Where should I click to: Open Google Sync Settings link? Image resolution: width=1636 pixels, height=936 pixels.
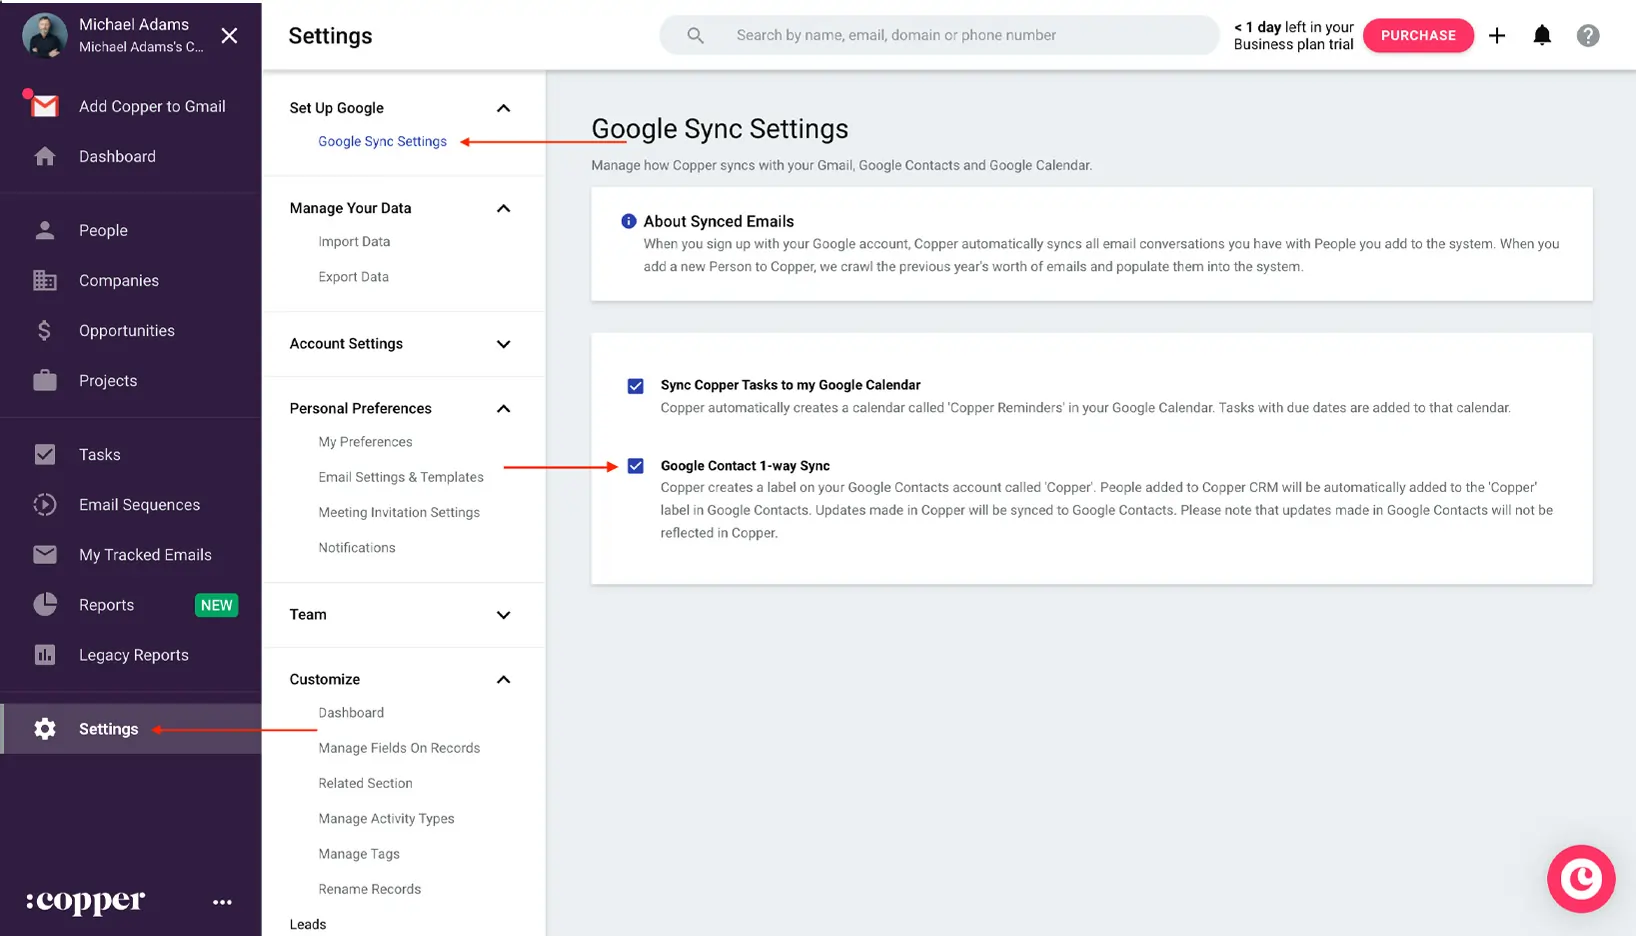(x=382, y=141)
